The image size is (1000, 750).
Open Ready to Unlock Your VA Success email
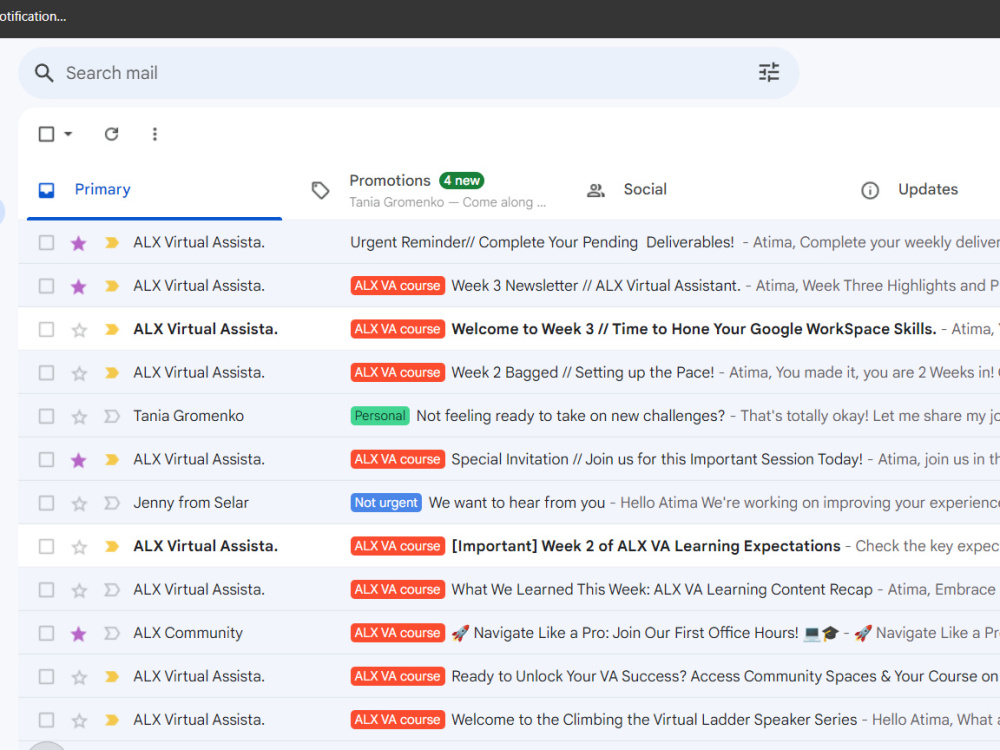tap(724, 676)
